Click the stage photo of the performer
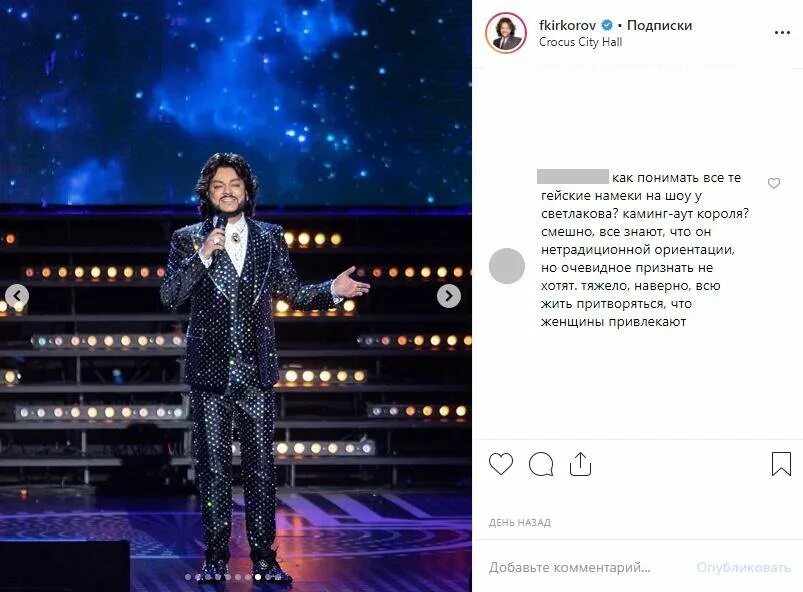This screenshot has height=592, width=803. tap(236, 296)
